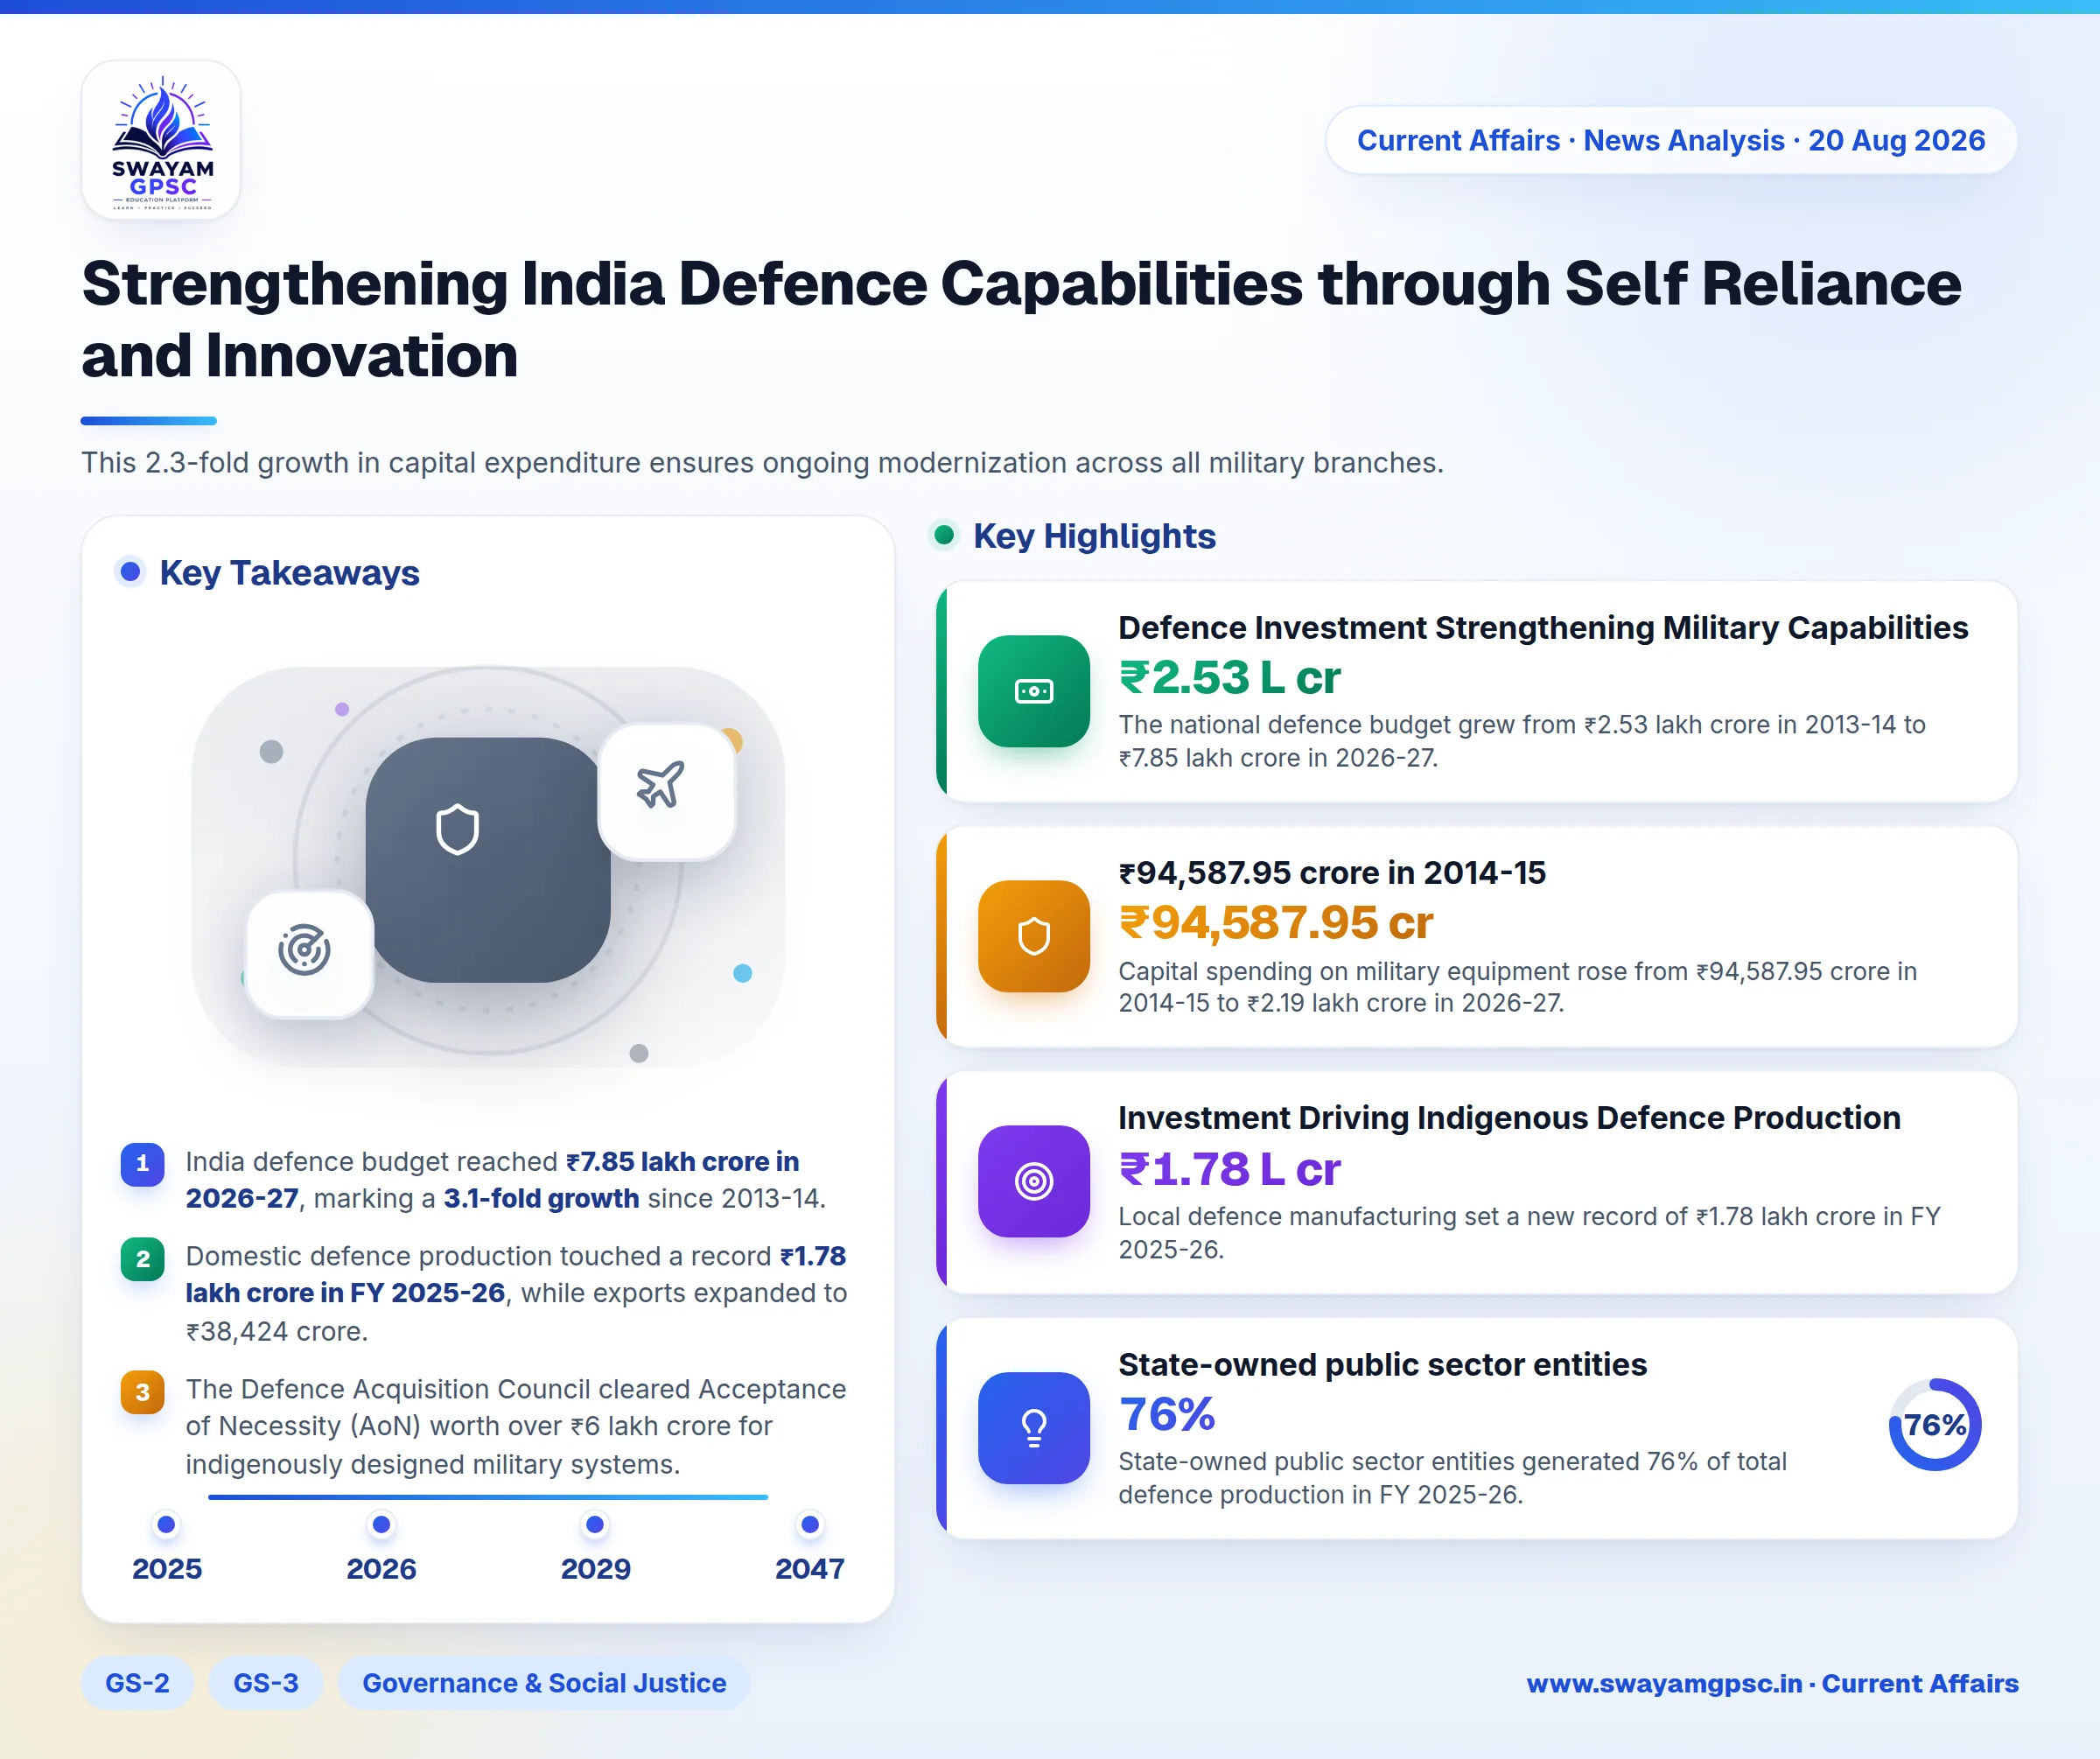Click the Key Highlights heading
Screen dimensions: 2100x1759
pyautogui.click(x=1094, y=536)
